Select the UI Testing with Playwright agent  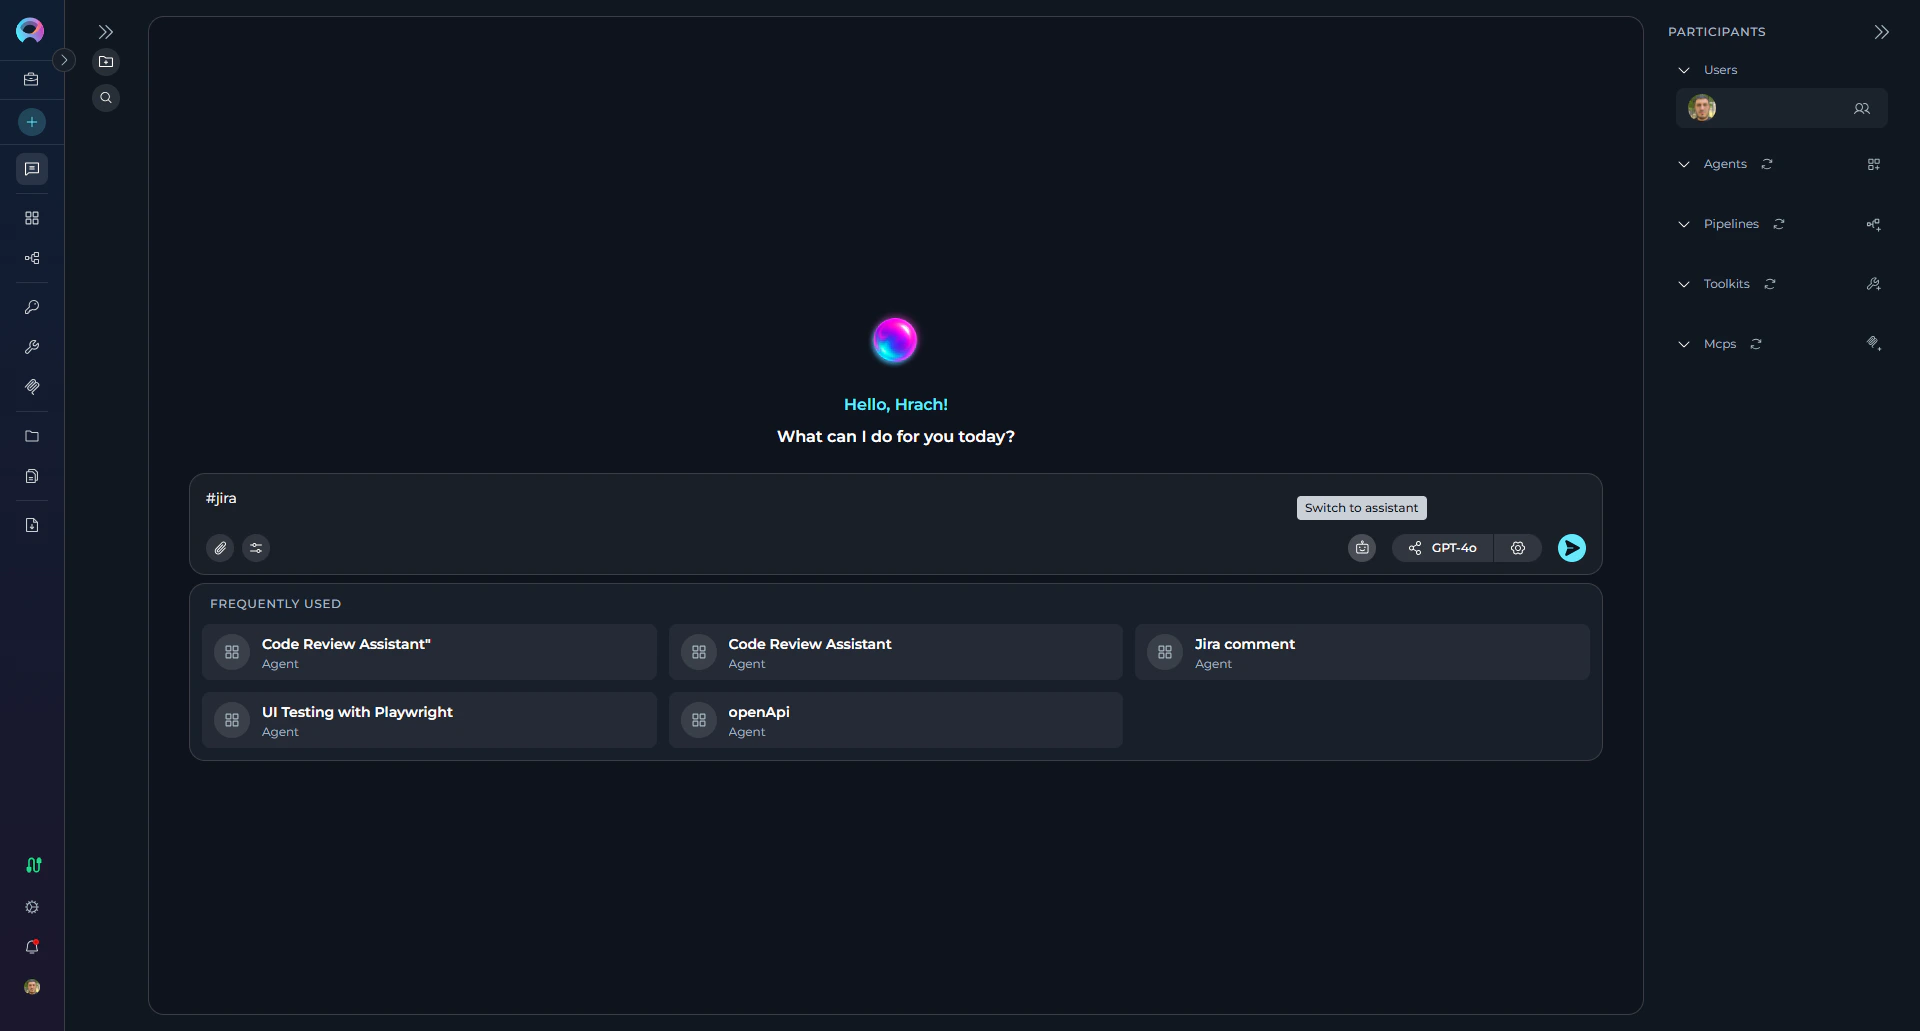click(428, 720)
